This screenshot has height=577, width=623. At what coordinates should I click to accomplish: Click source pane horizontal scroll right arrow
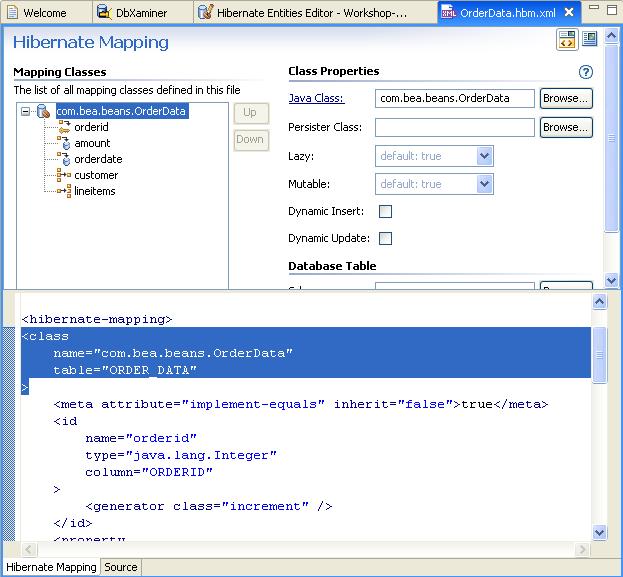click(582, 550)
